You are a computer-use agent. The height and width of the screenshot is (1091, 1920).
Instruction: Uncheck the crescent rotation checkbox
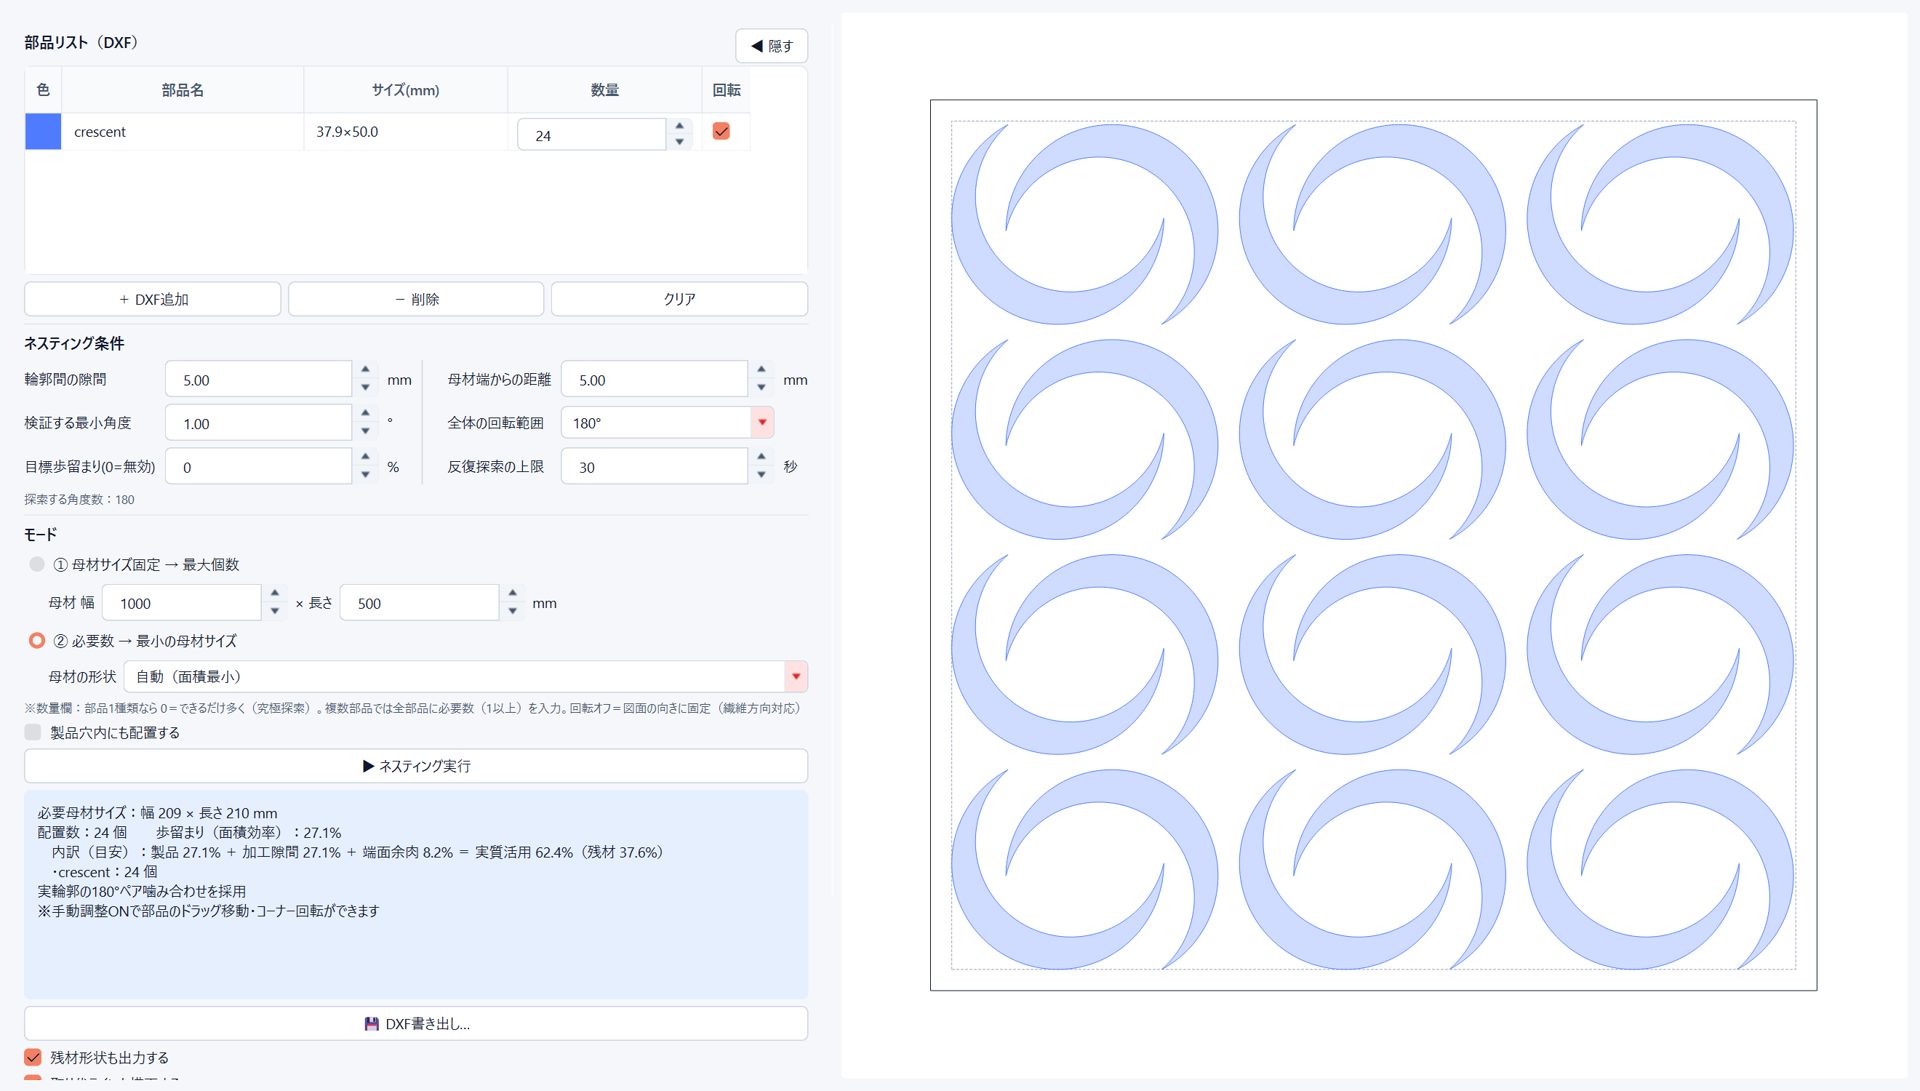pyautogui.click(x=721, y=131)
